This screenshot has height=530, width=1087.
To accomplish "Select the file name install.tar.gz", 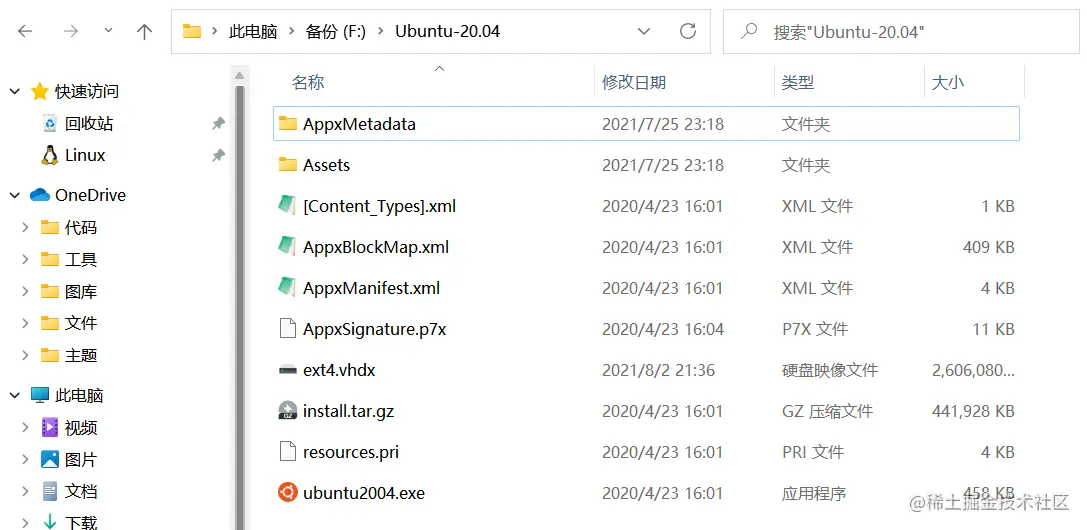I will (349, 411).
